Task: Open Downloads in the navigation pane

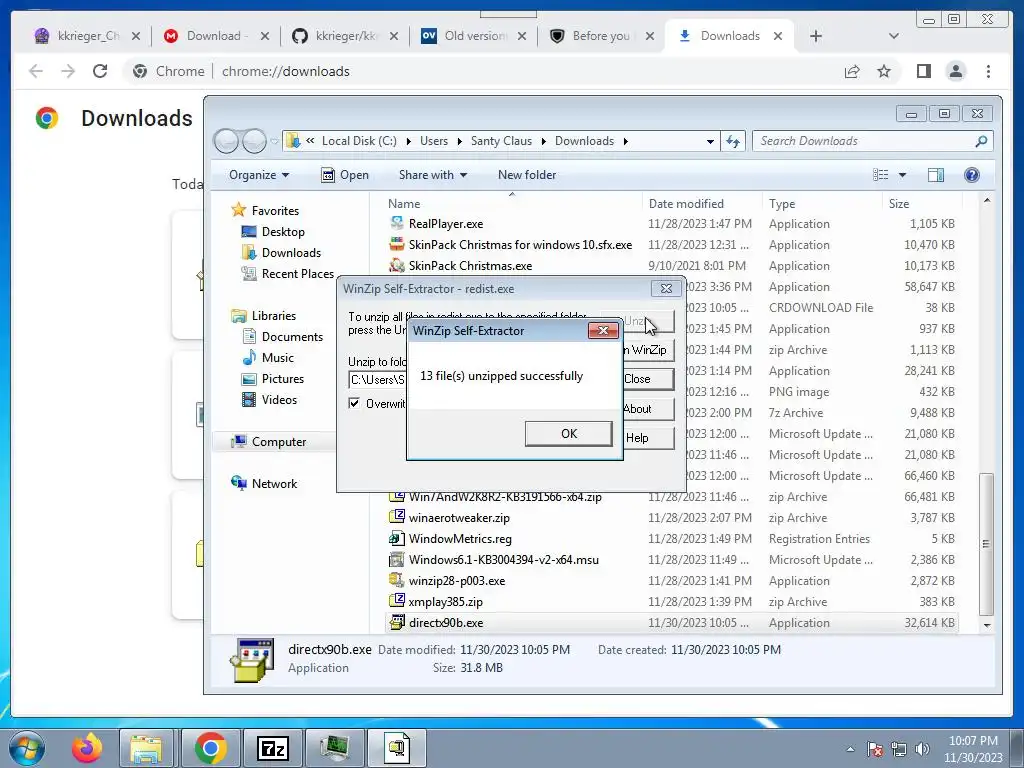Action: click(x=291, y=253)
